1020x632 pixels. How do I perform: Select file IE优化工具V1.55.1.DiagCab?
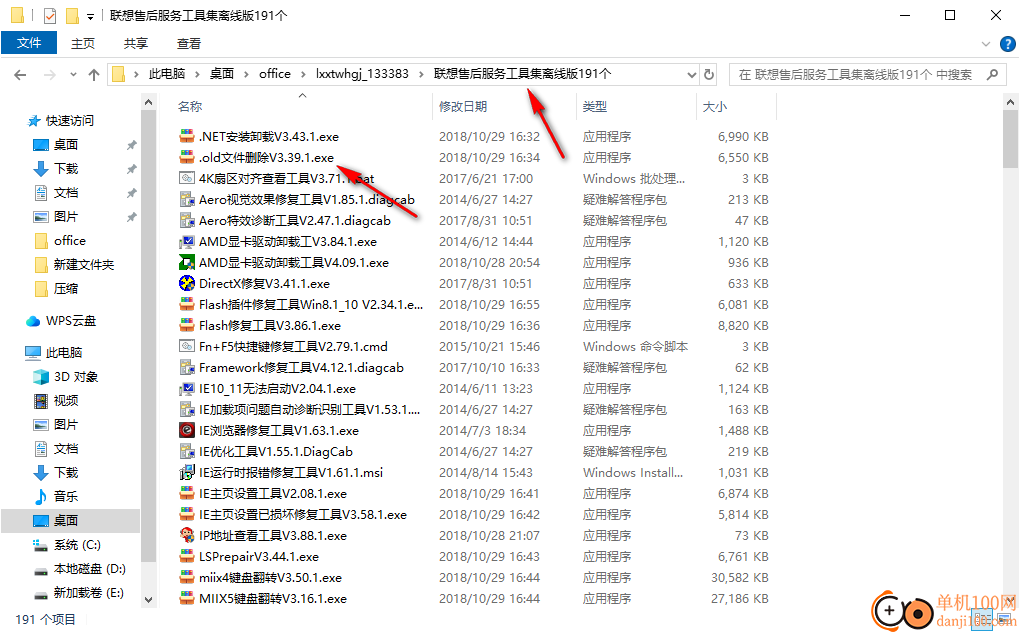coord(276,452)
